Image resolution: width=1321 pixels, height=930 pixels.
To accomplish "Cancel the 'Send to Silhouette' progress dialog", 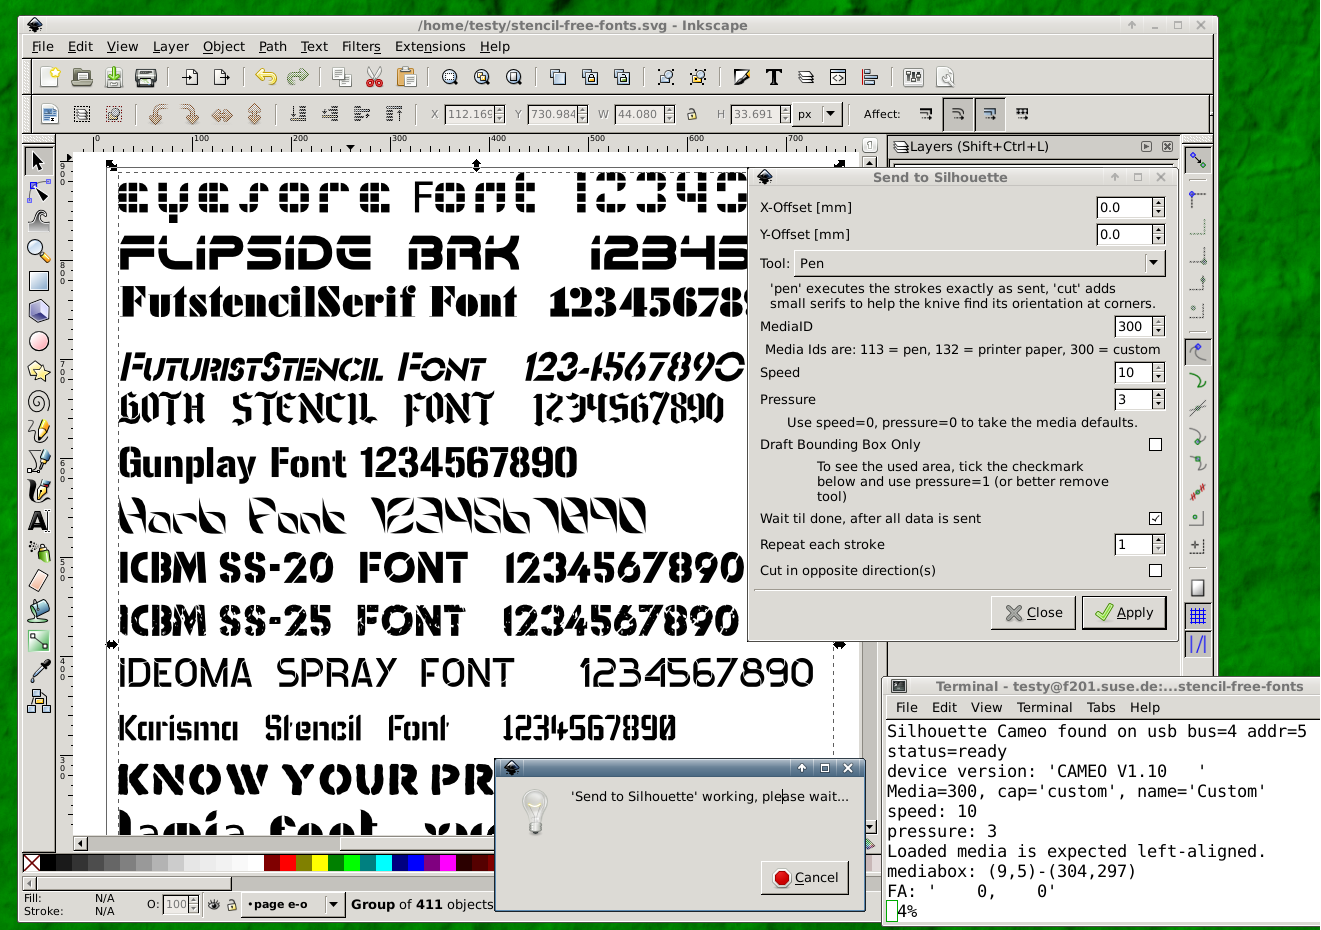I will coord(805,877).
